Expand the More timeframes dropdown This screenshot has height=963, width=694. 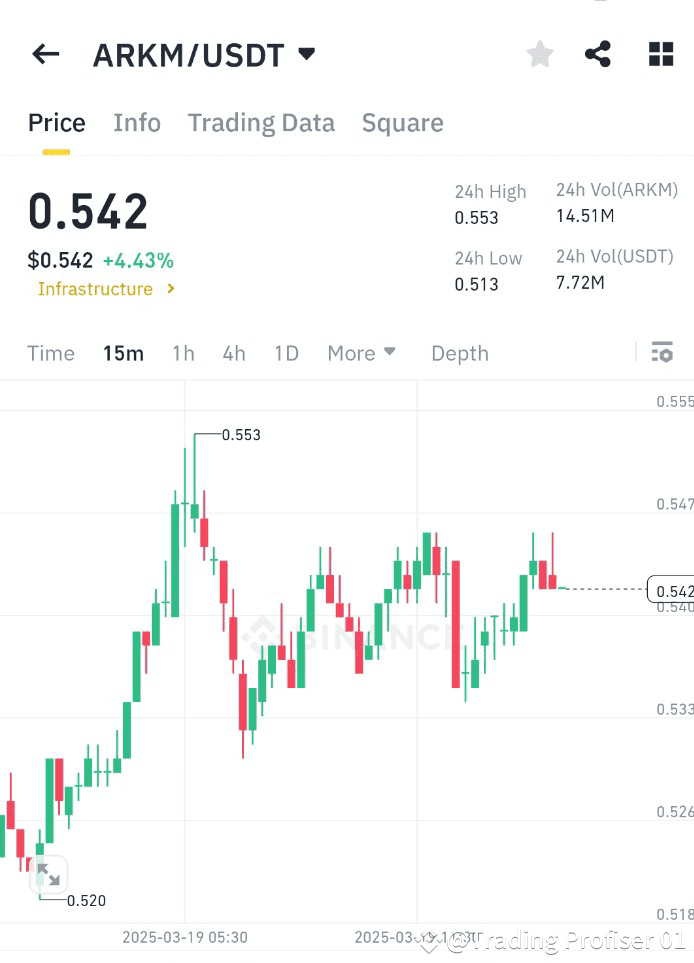point(361,353)
